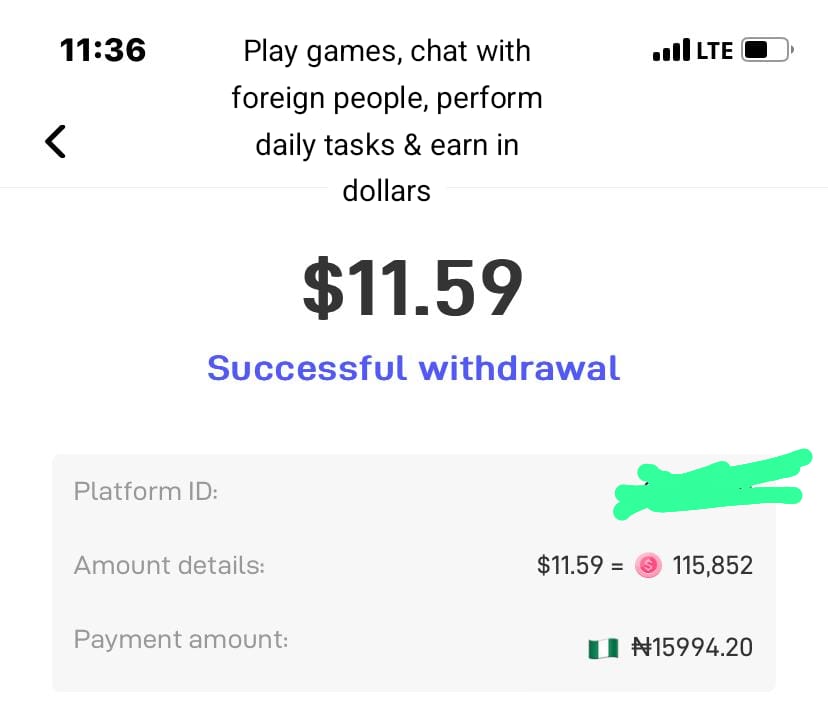Tap the 11:36 clock in status bar

tap(103, 50)
